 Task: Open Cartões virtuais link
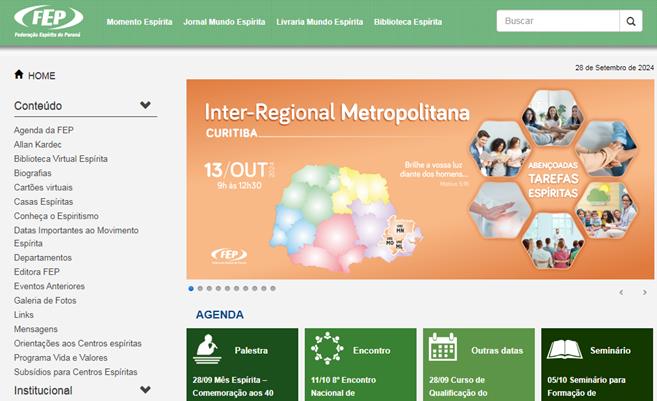point(43,187)
